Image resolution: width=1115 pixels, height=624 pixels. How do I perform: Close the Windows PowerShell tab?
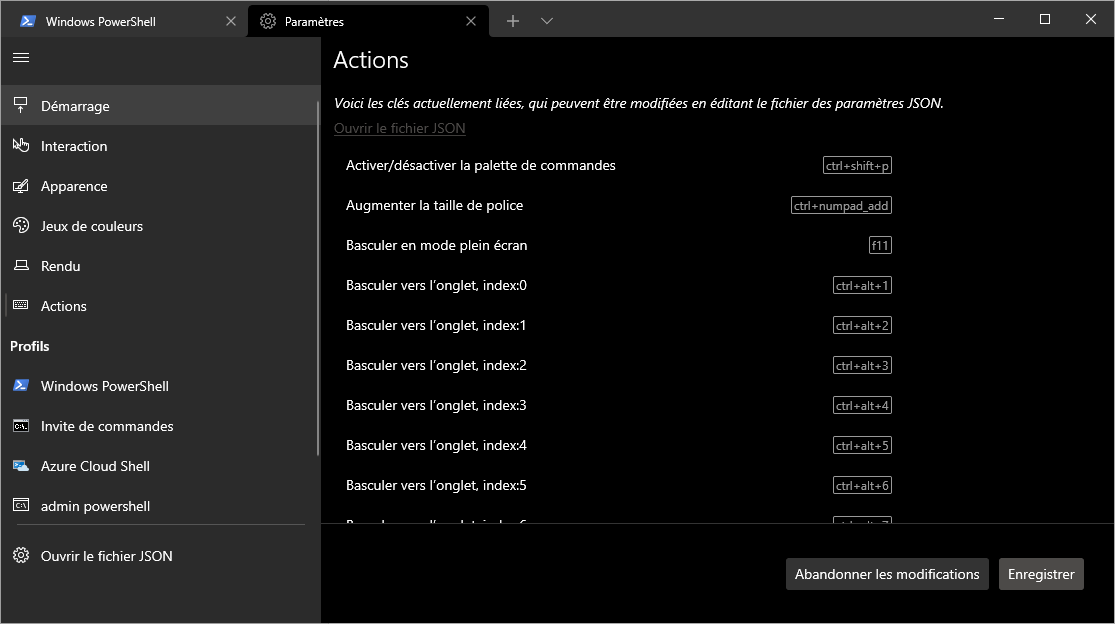coord(230,21)
